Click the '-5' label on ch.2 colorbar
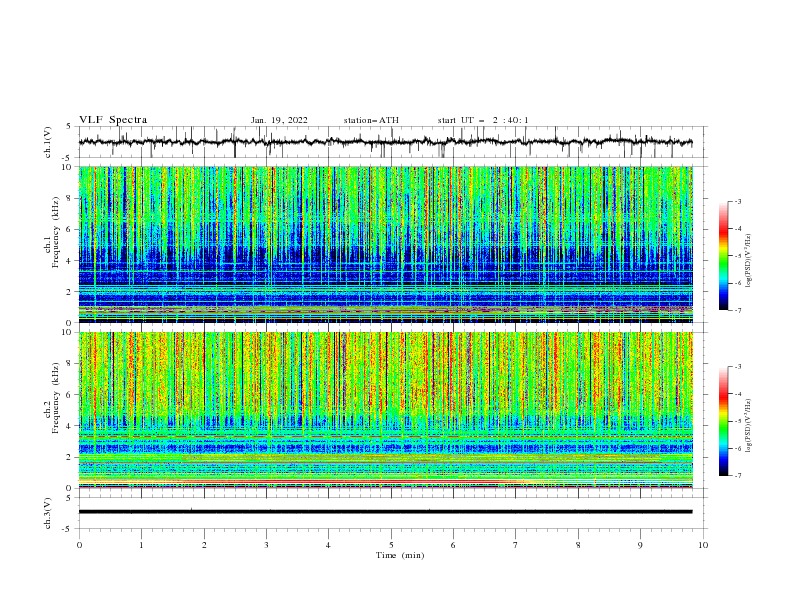The height and width of the screenshot is (612, 792). tap(738, 421)
